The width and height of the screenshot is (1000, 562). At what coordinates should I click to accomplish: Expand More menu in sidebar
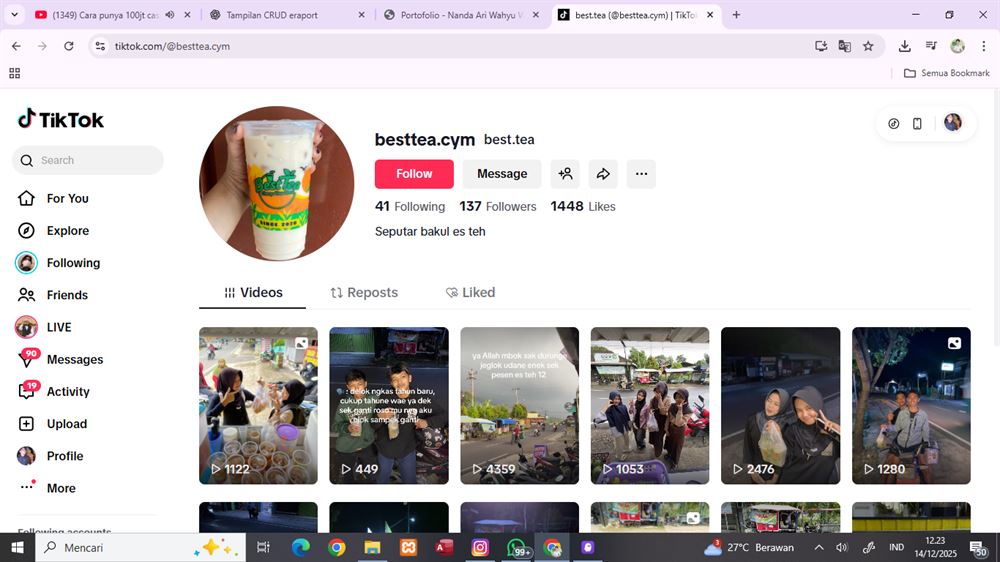[x=60, y=489]
